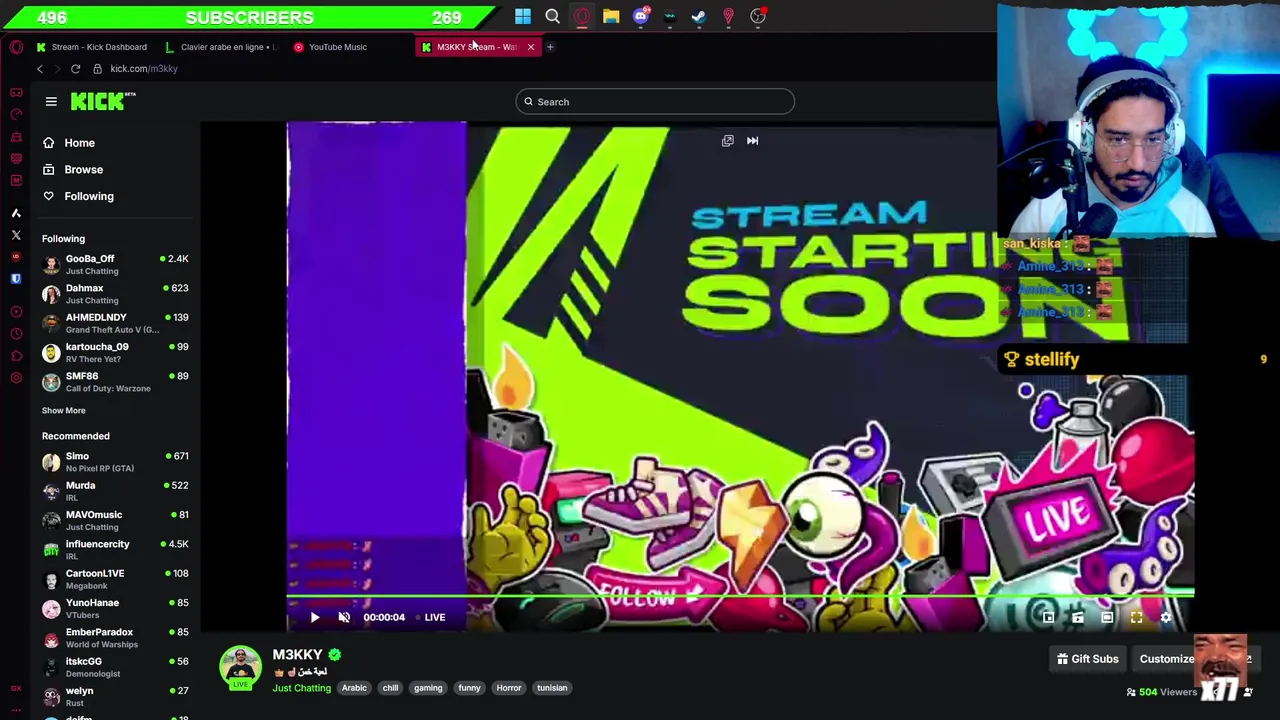Unmute the stream audio
1280x720 pixels.
(x=344, y=617)
